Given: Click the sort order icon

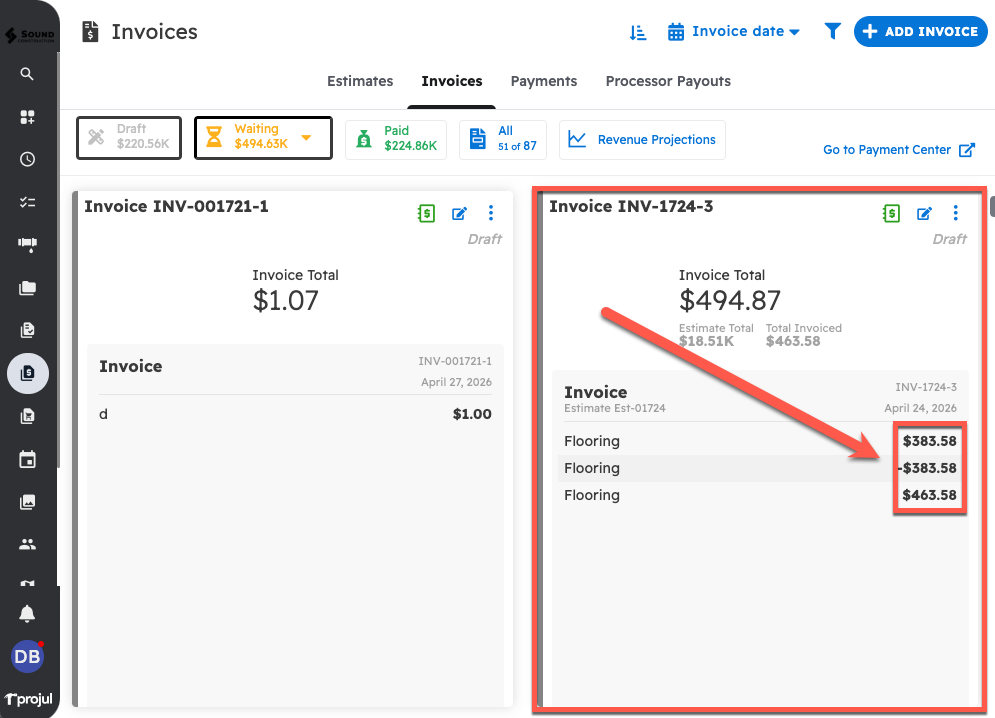Looking at the screenshot, I should [638, 32].
